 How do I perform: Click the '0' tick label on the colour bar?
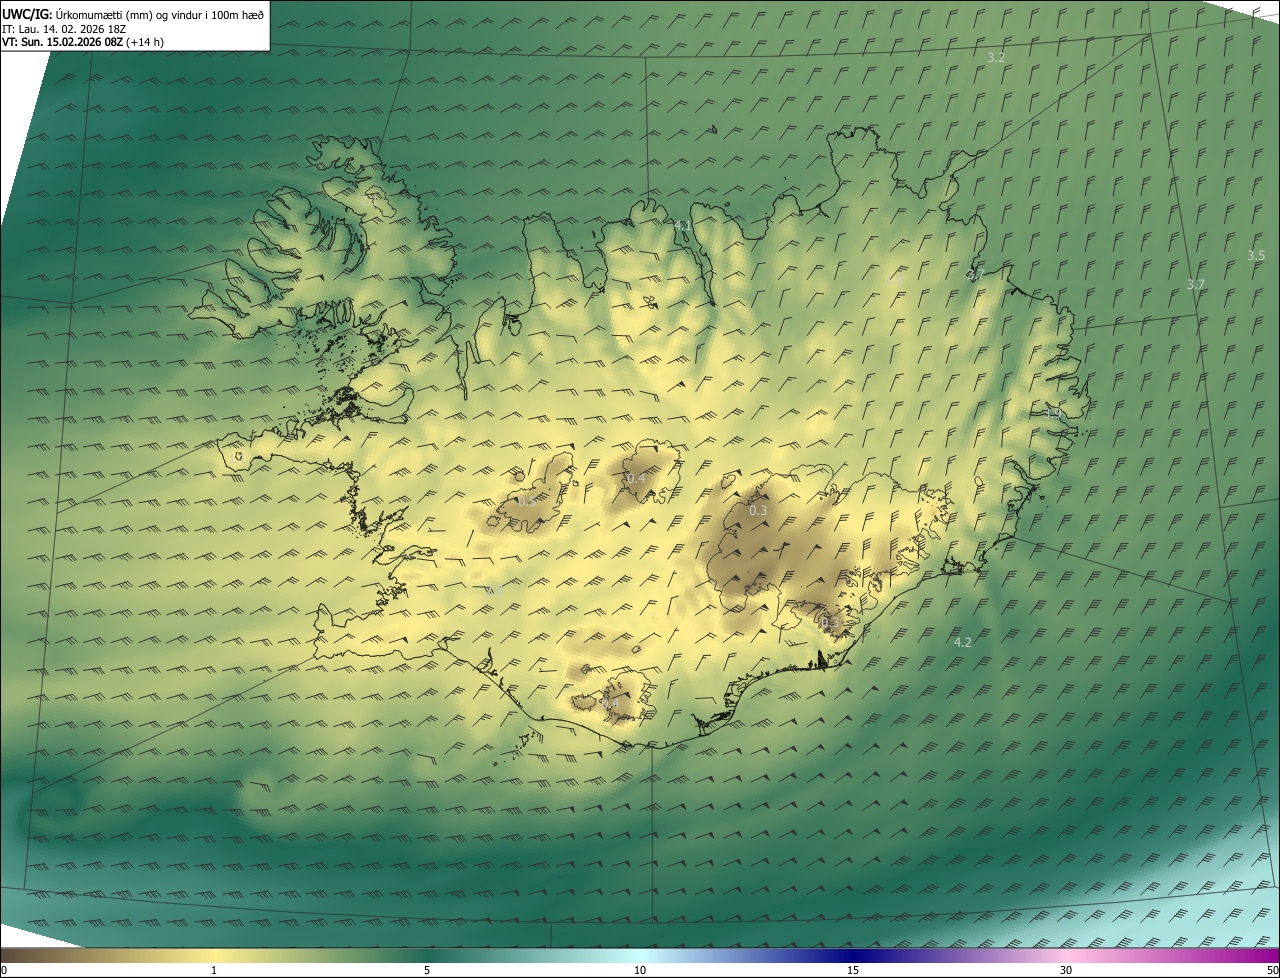4,970
